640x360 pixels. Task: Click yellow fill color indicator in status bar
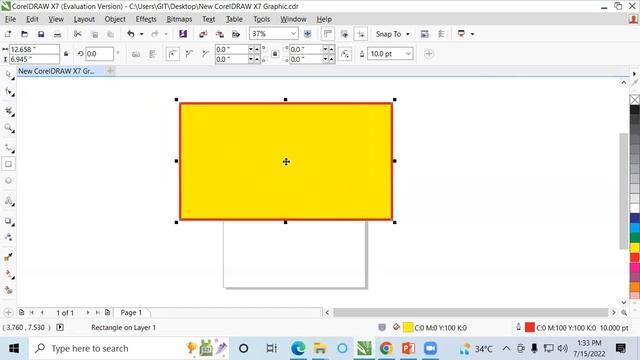tap(408, 327)
